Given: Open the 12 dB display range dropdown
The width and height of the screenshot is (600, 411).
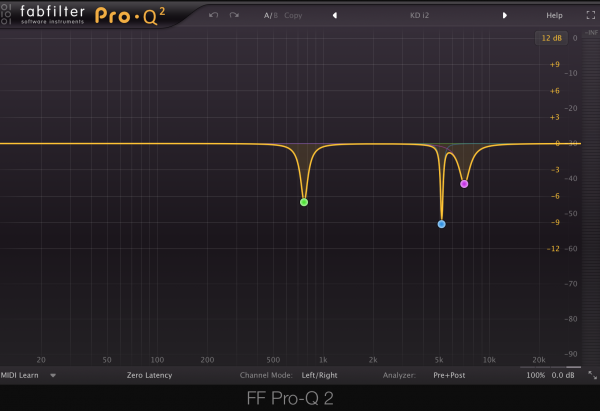Looking at the screenshot, I should tap(551, 38).
